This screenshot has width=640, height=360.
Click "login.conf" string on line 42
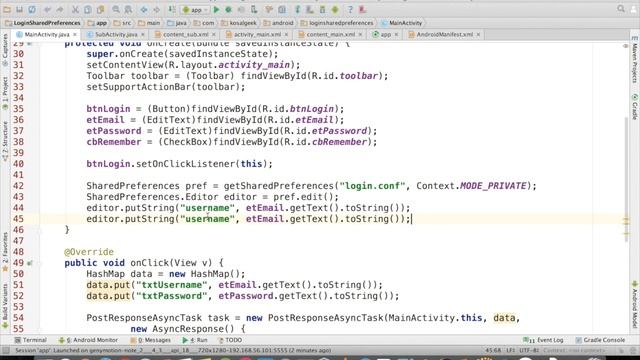pos(372,186)
